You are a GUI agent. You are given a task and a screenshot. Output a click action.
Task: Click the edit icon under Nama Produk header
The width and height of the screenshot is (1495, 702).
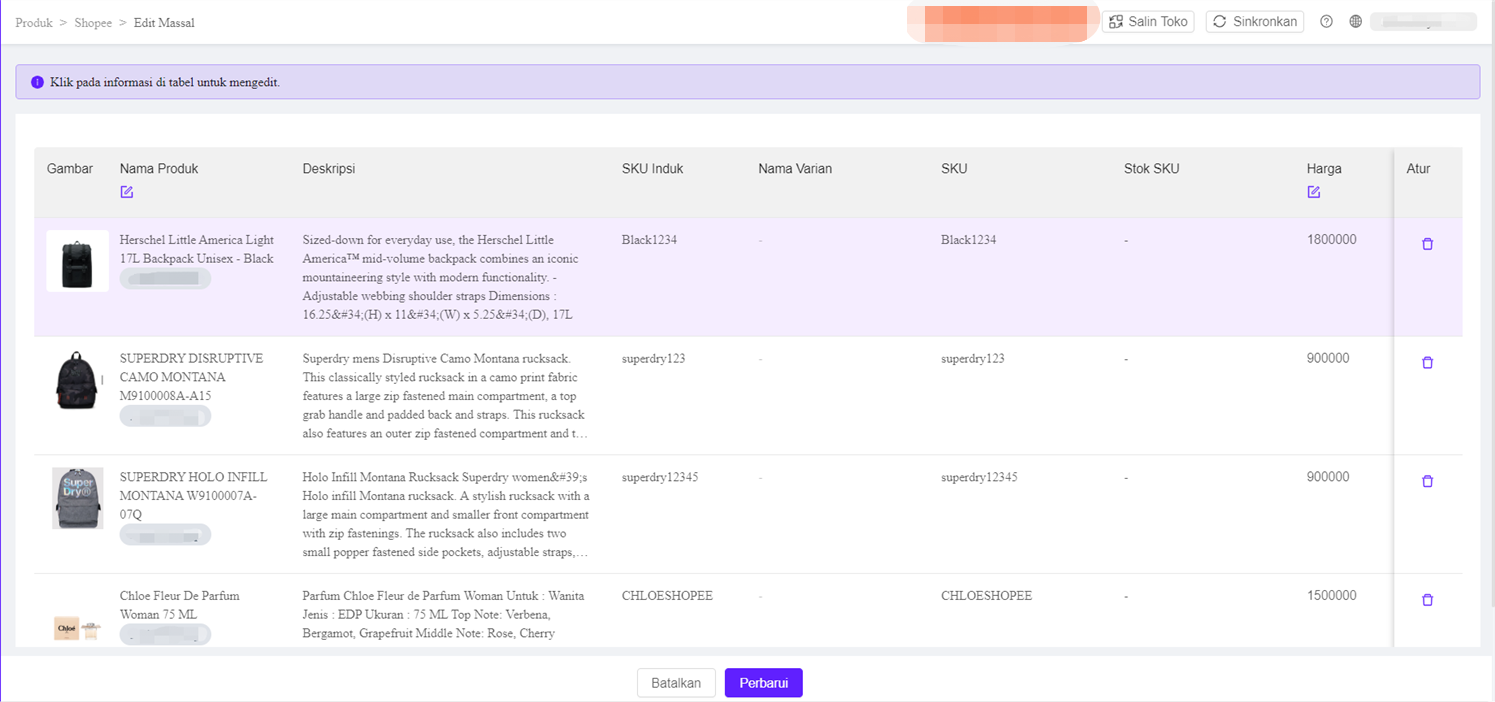(x=127, y=192)
